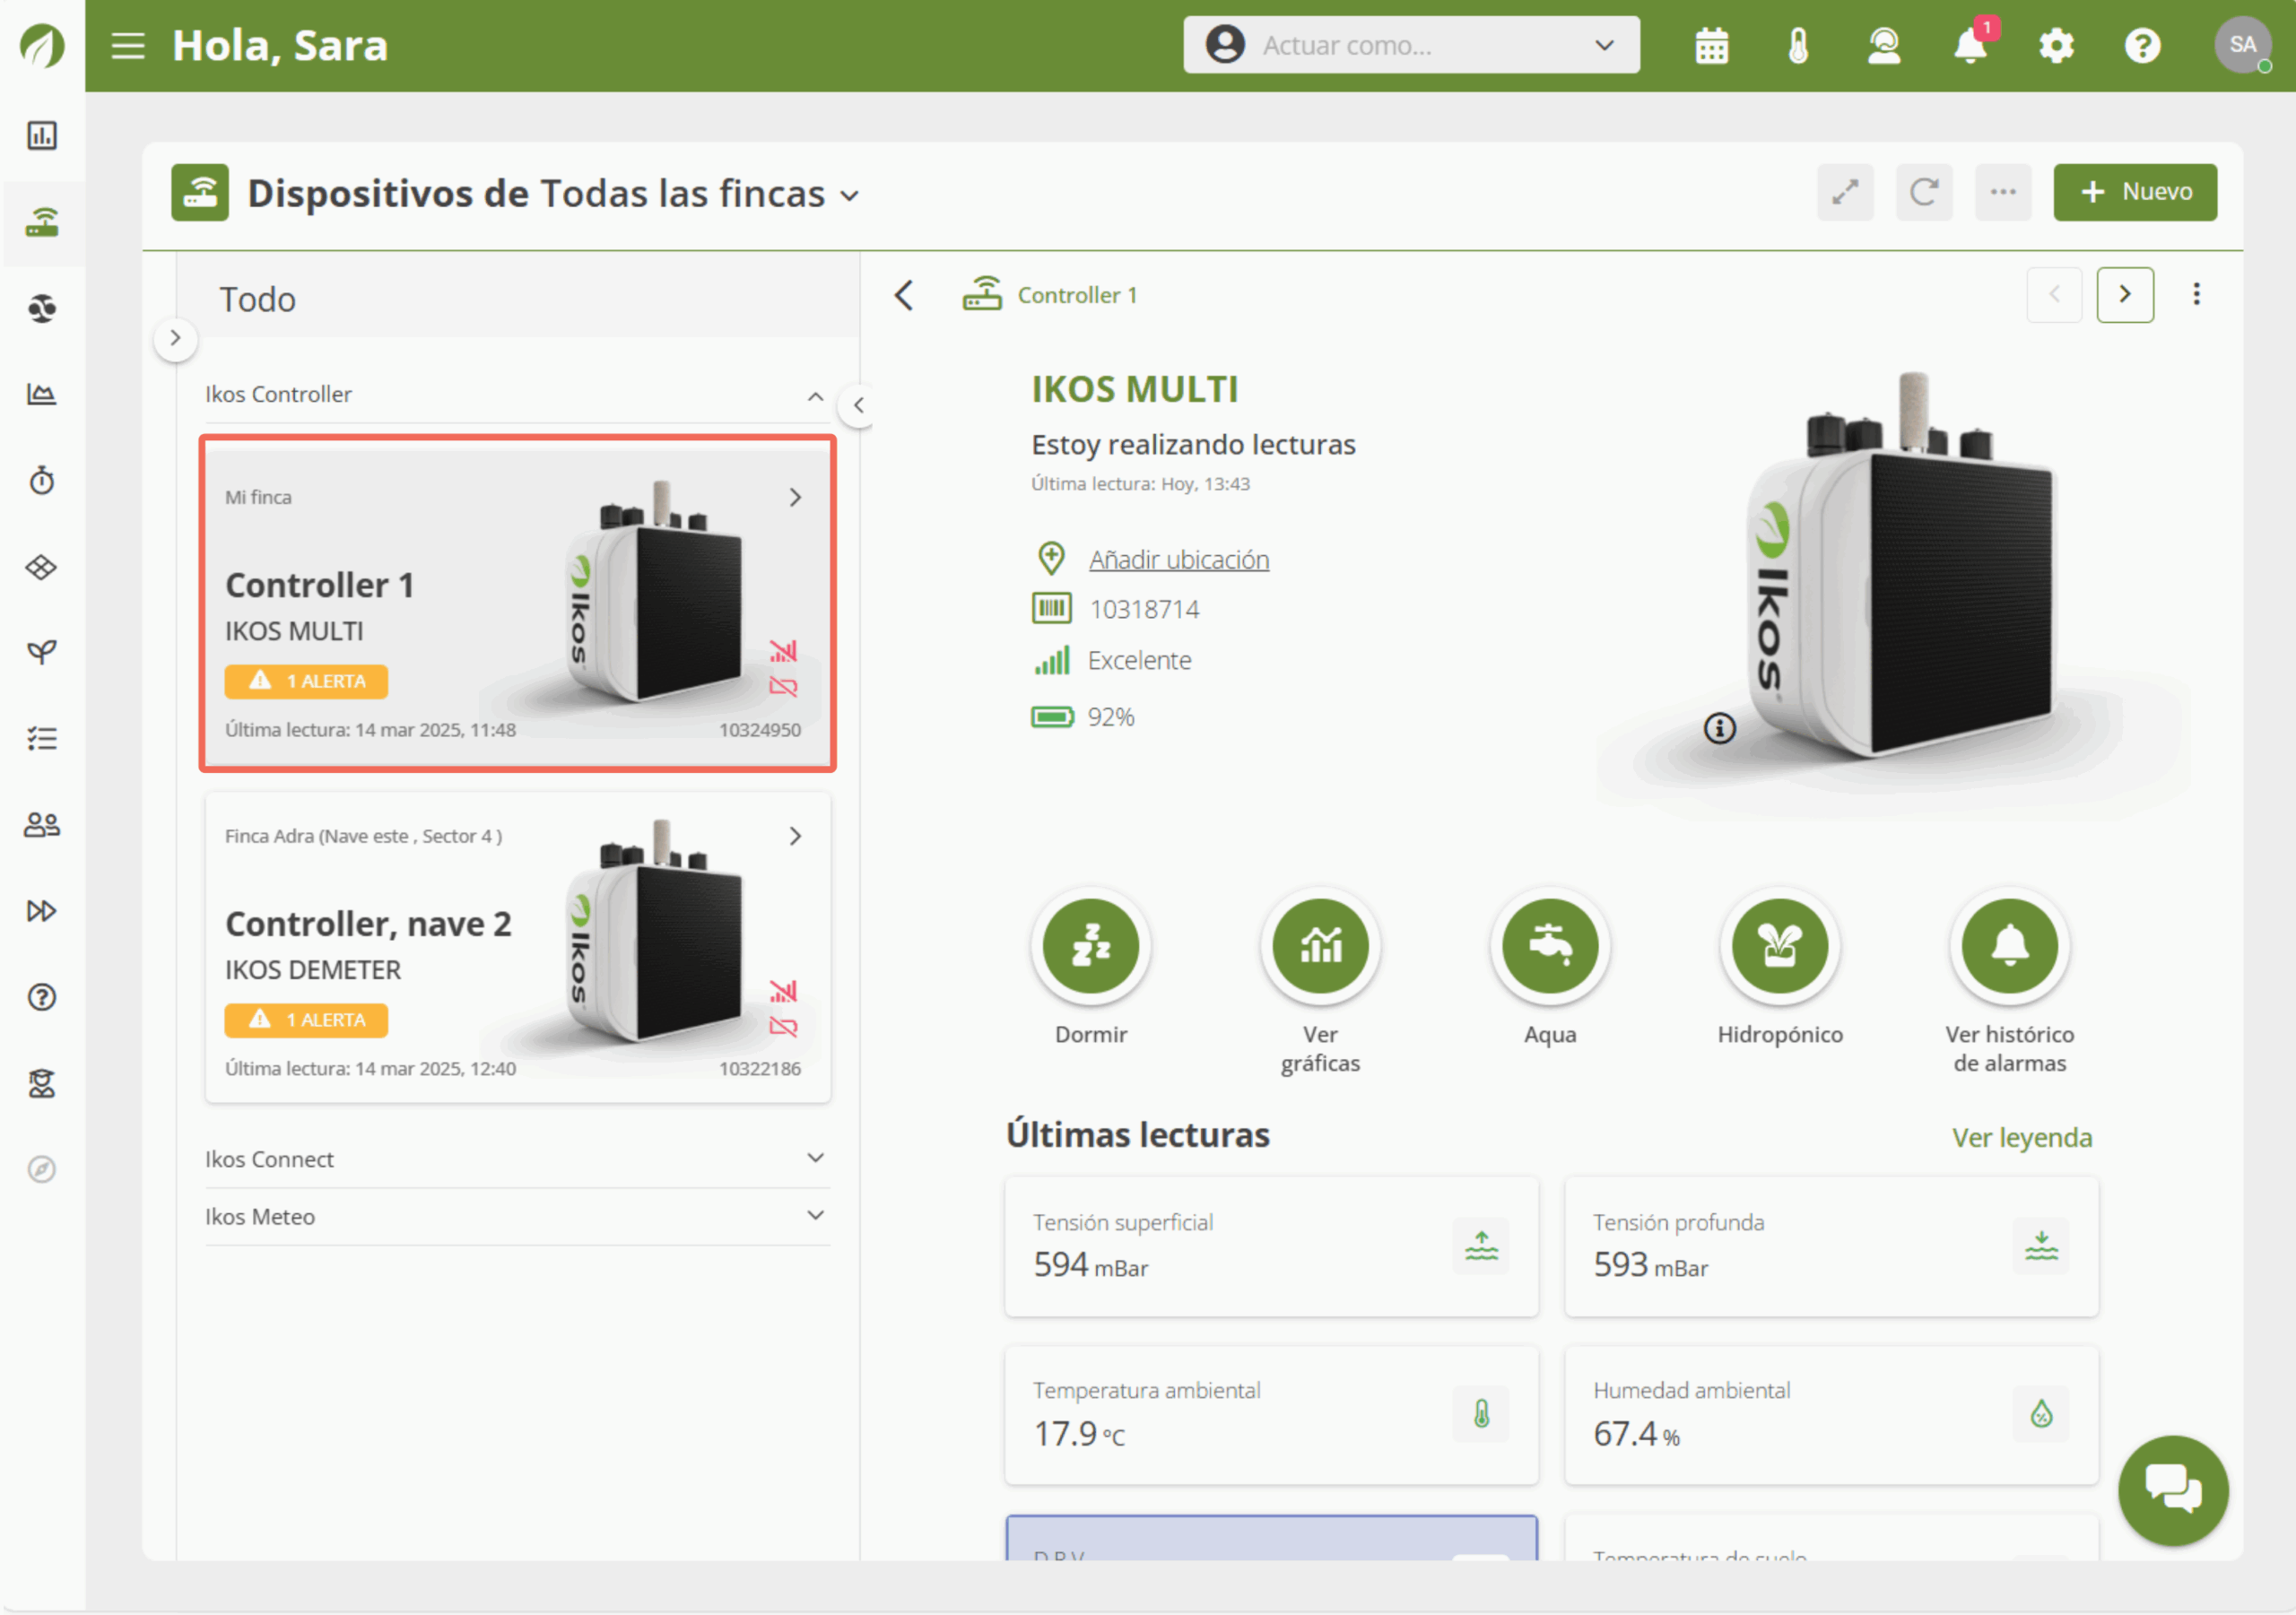Click the Nuevo button
This screenshot has width=2296, height=1615.
[x=2135, y=192]
